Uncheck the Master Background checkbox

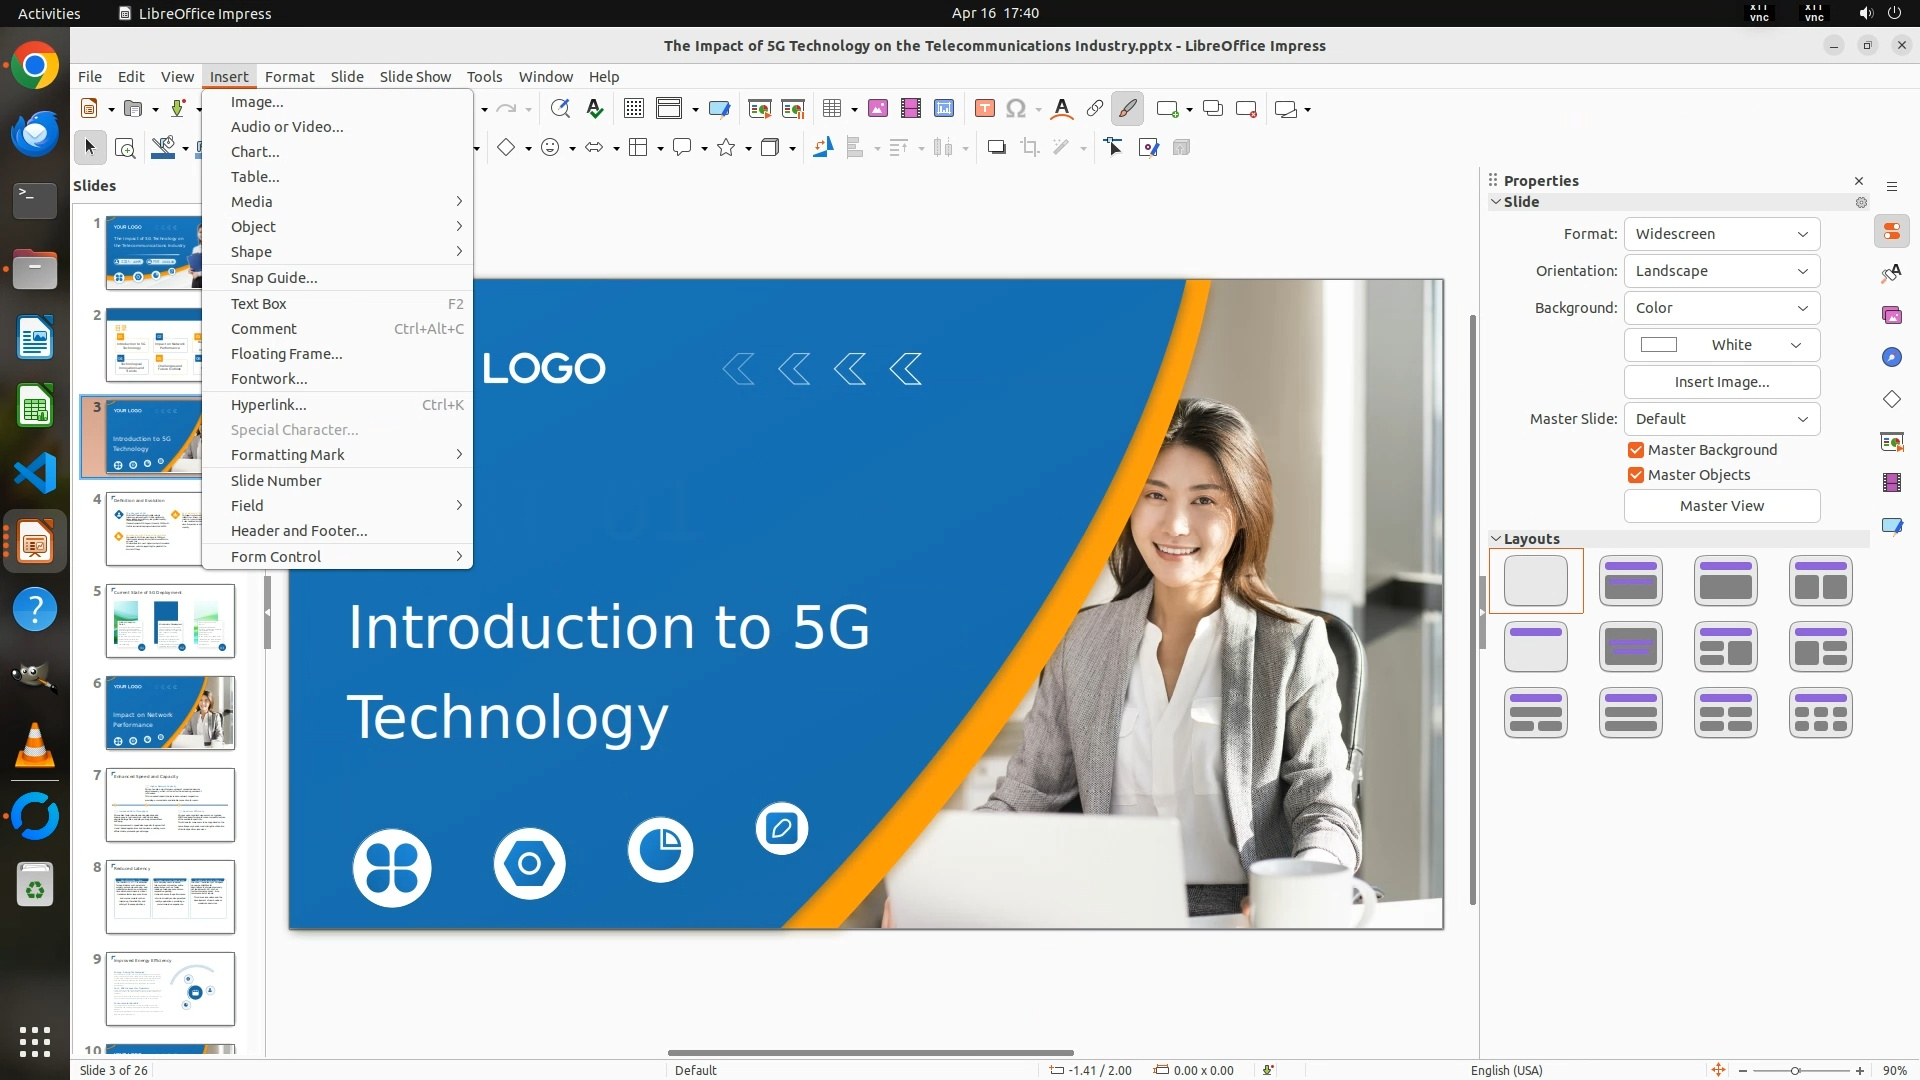[x=1636, y=450]
